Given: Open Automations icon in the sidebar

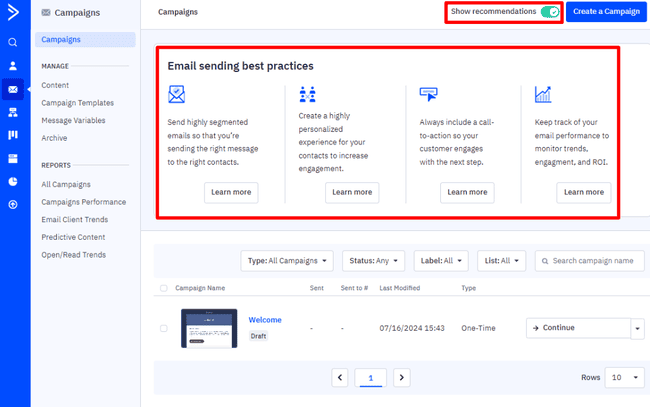Looking at the screenshot, I should pyautogui.click(x=13, y=112).
